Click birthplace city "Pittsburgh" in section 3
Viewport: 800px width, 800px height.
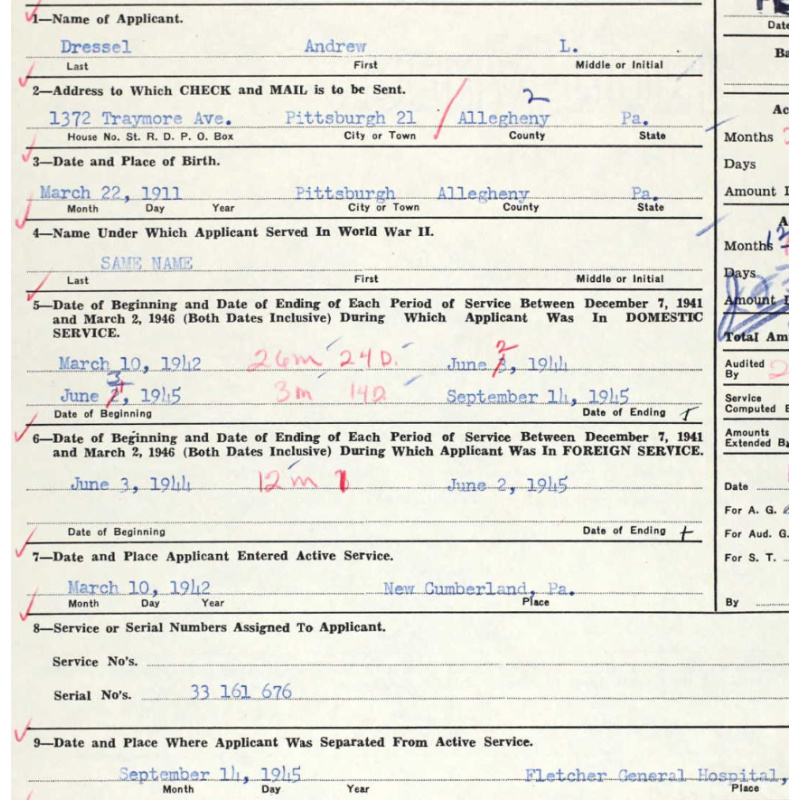click(345, 193)
